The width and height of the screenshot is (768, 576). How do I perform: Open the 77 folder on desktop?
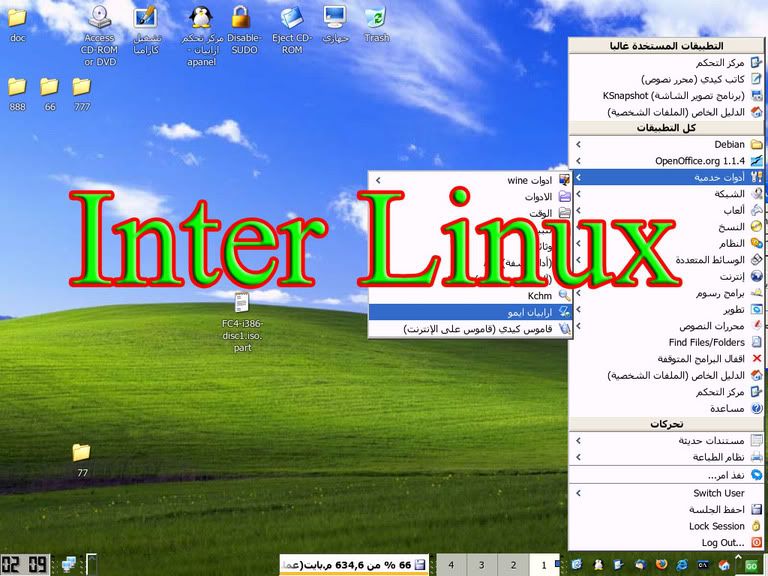click(x=82, y=460)
